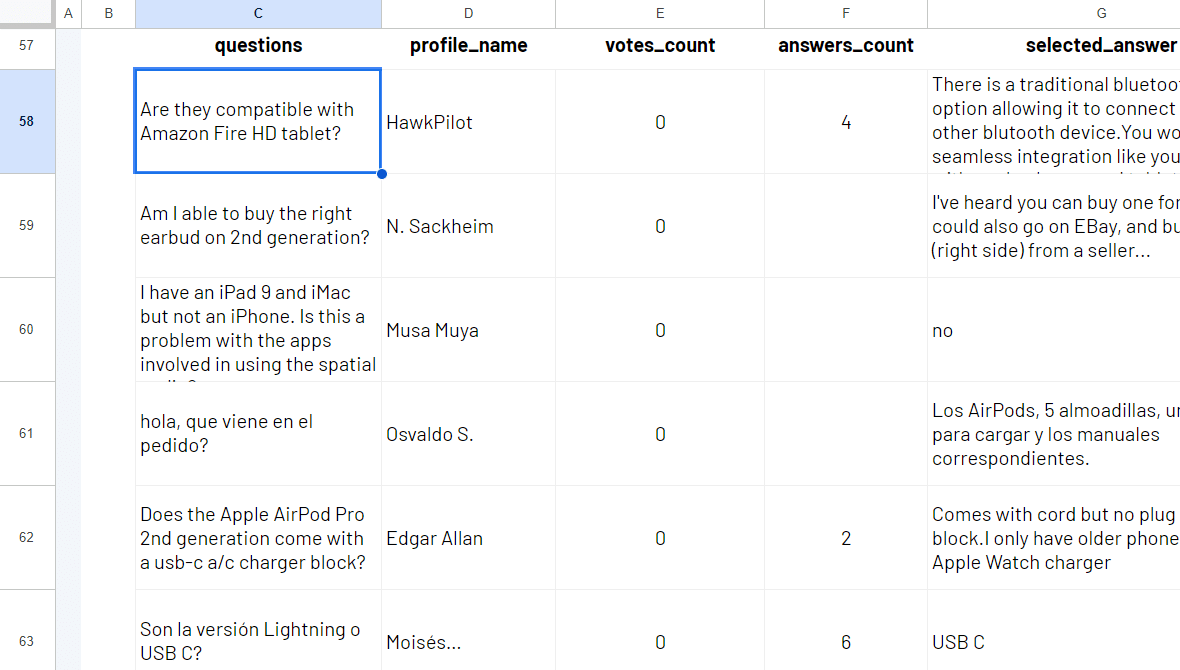Click the HawkPilot profile name cell
This screenshot has width=1180, height=670.
pos(468,122)
